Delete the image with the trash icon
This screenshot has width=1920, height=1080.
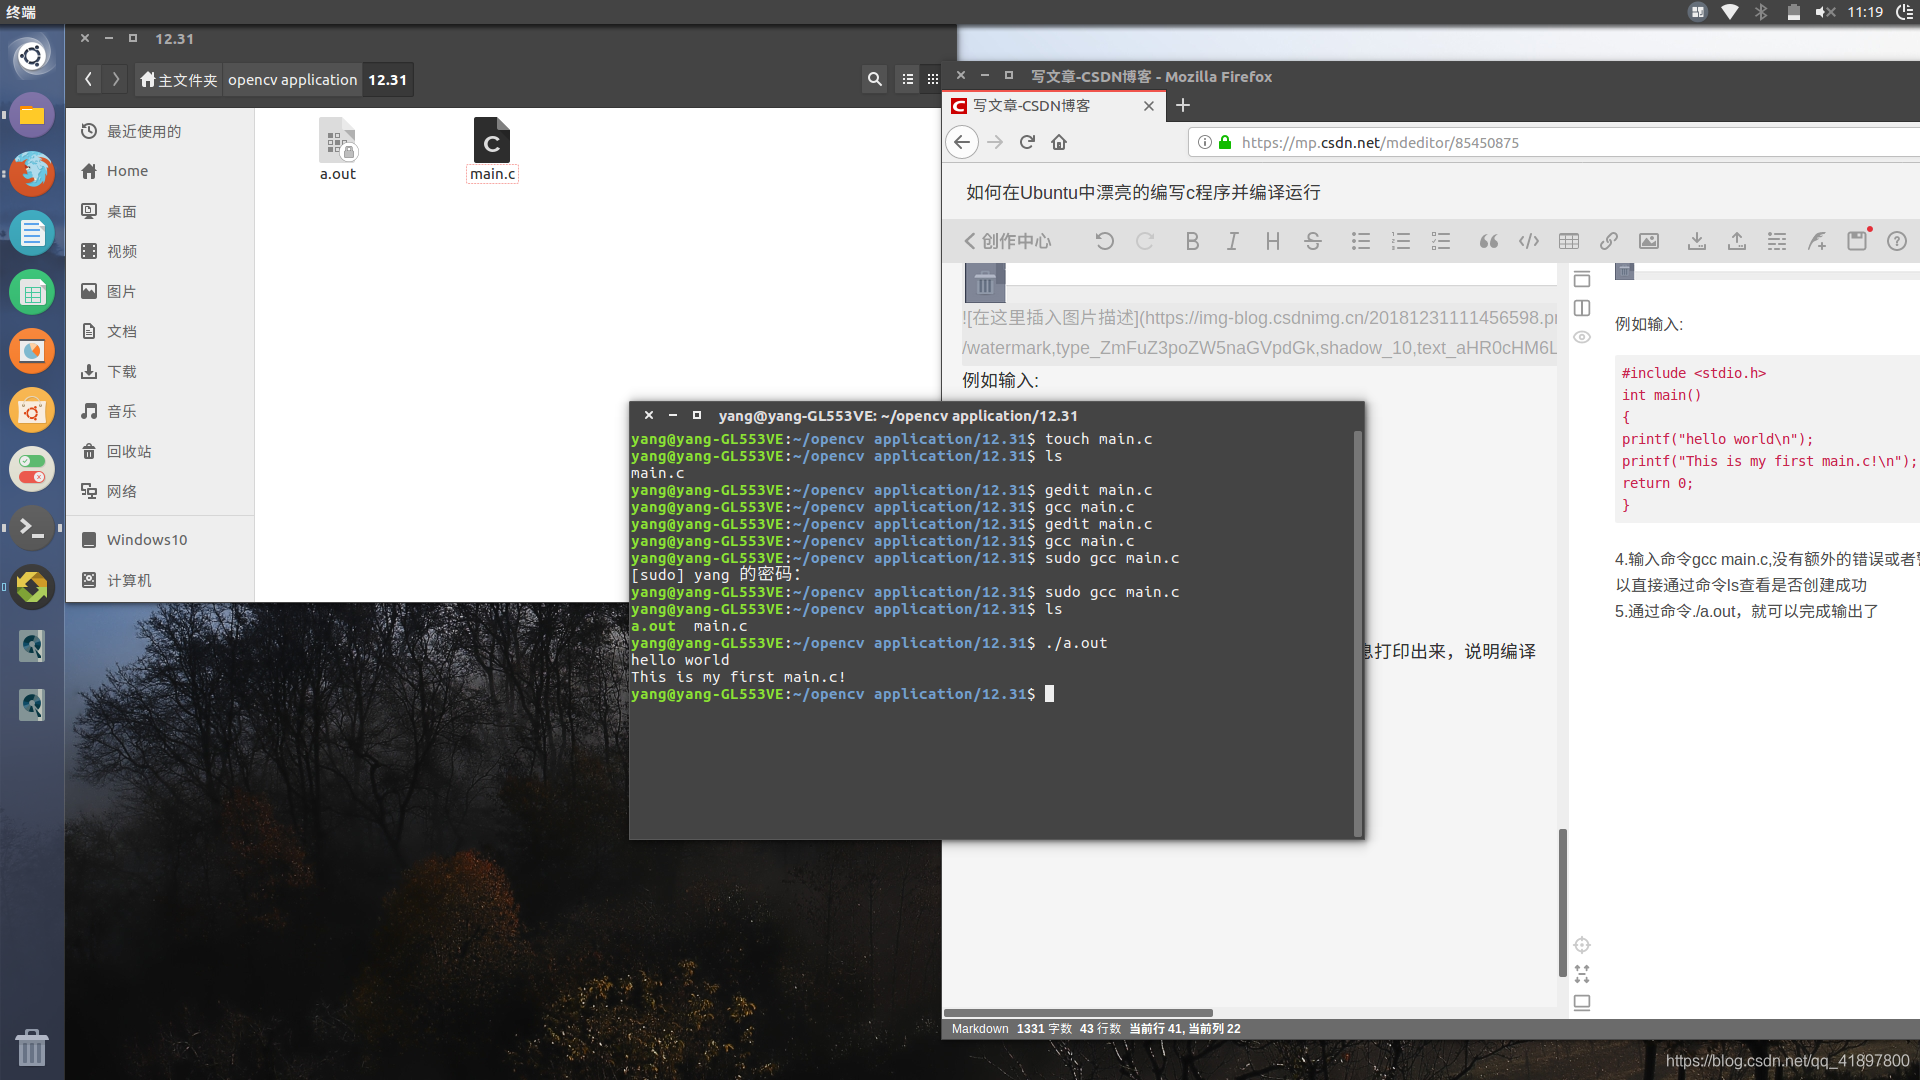point(985,284)
